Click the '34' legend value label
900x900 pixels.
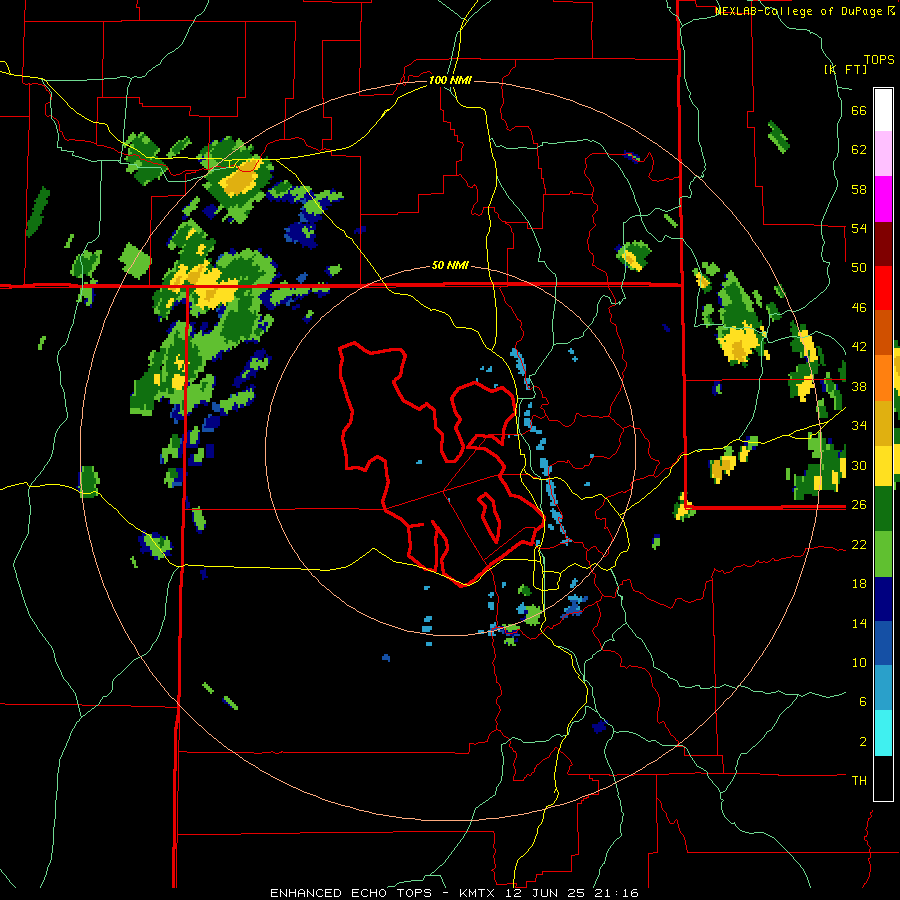[859, 426]
